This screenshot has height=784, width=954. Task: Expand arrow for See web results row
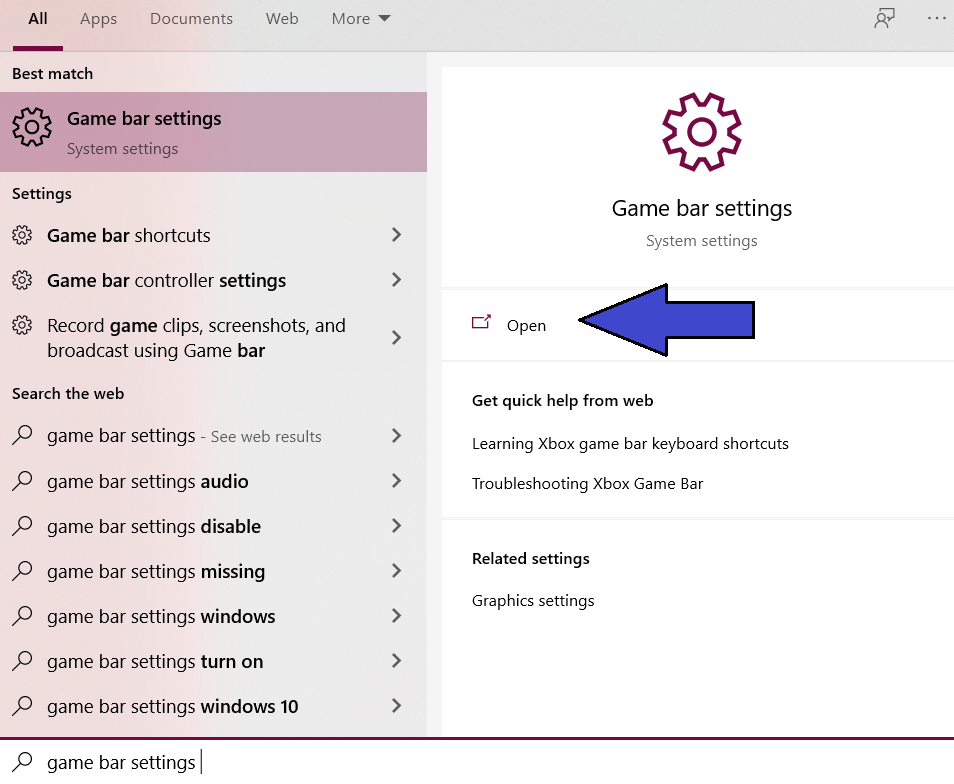click(396, 435)
